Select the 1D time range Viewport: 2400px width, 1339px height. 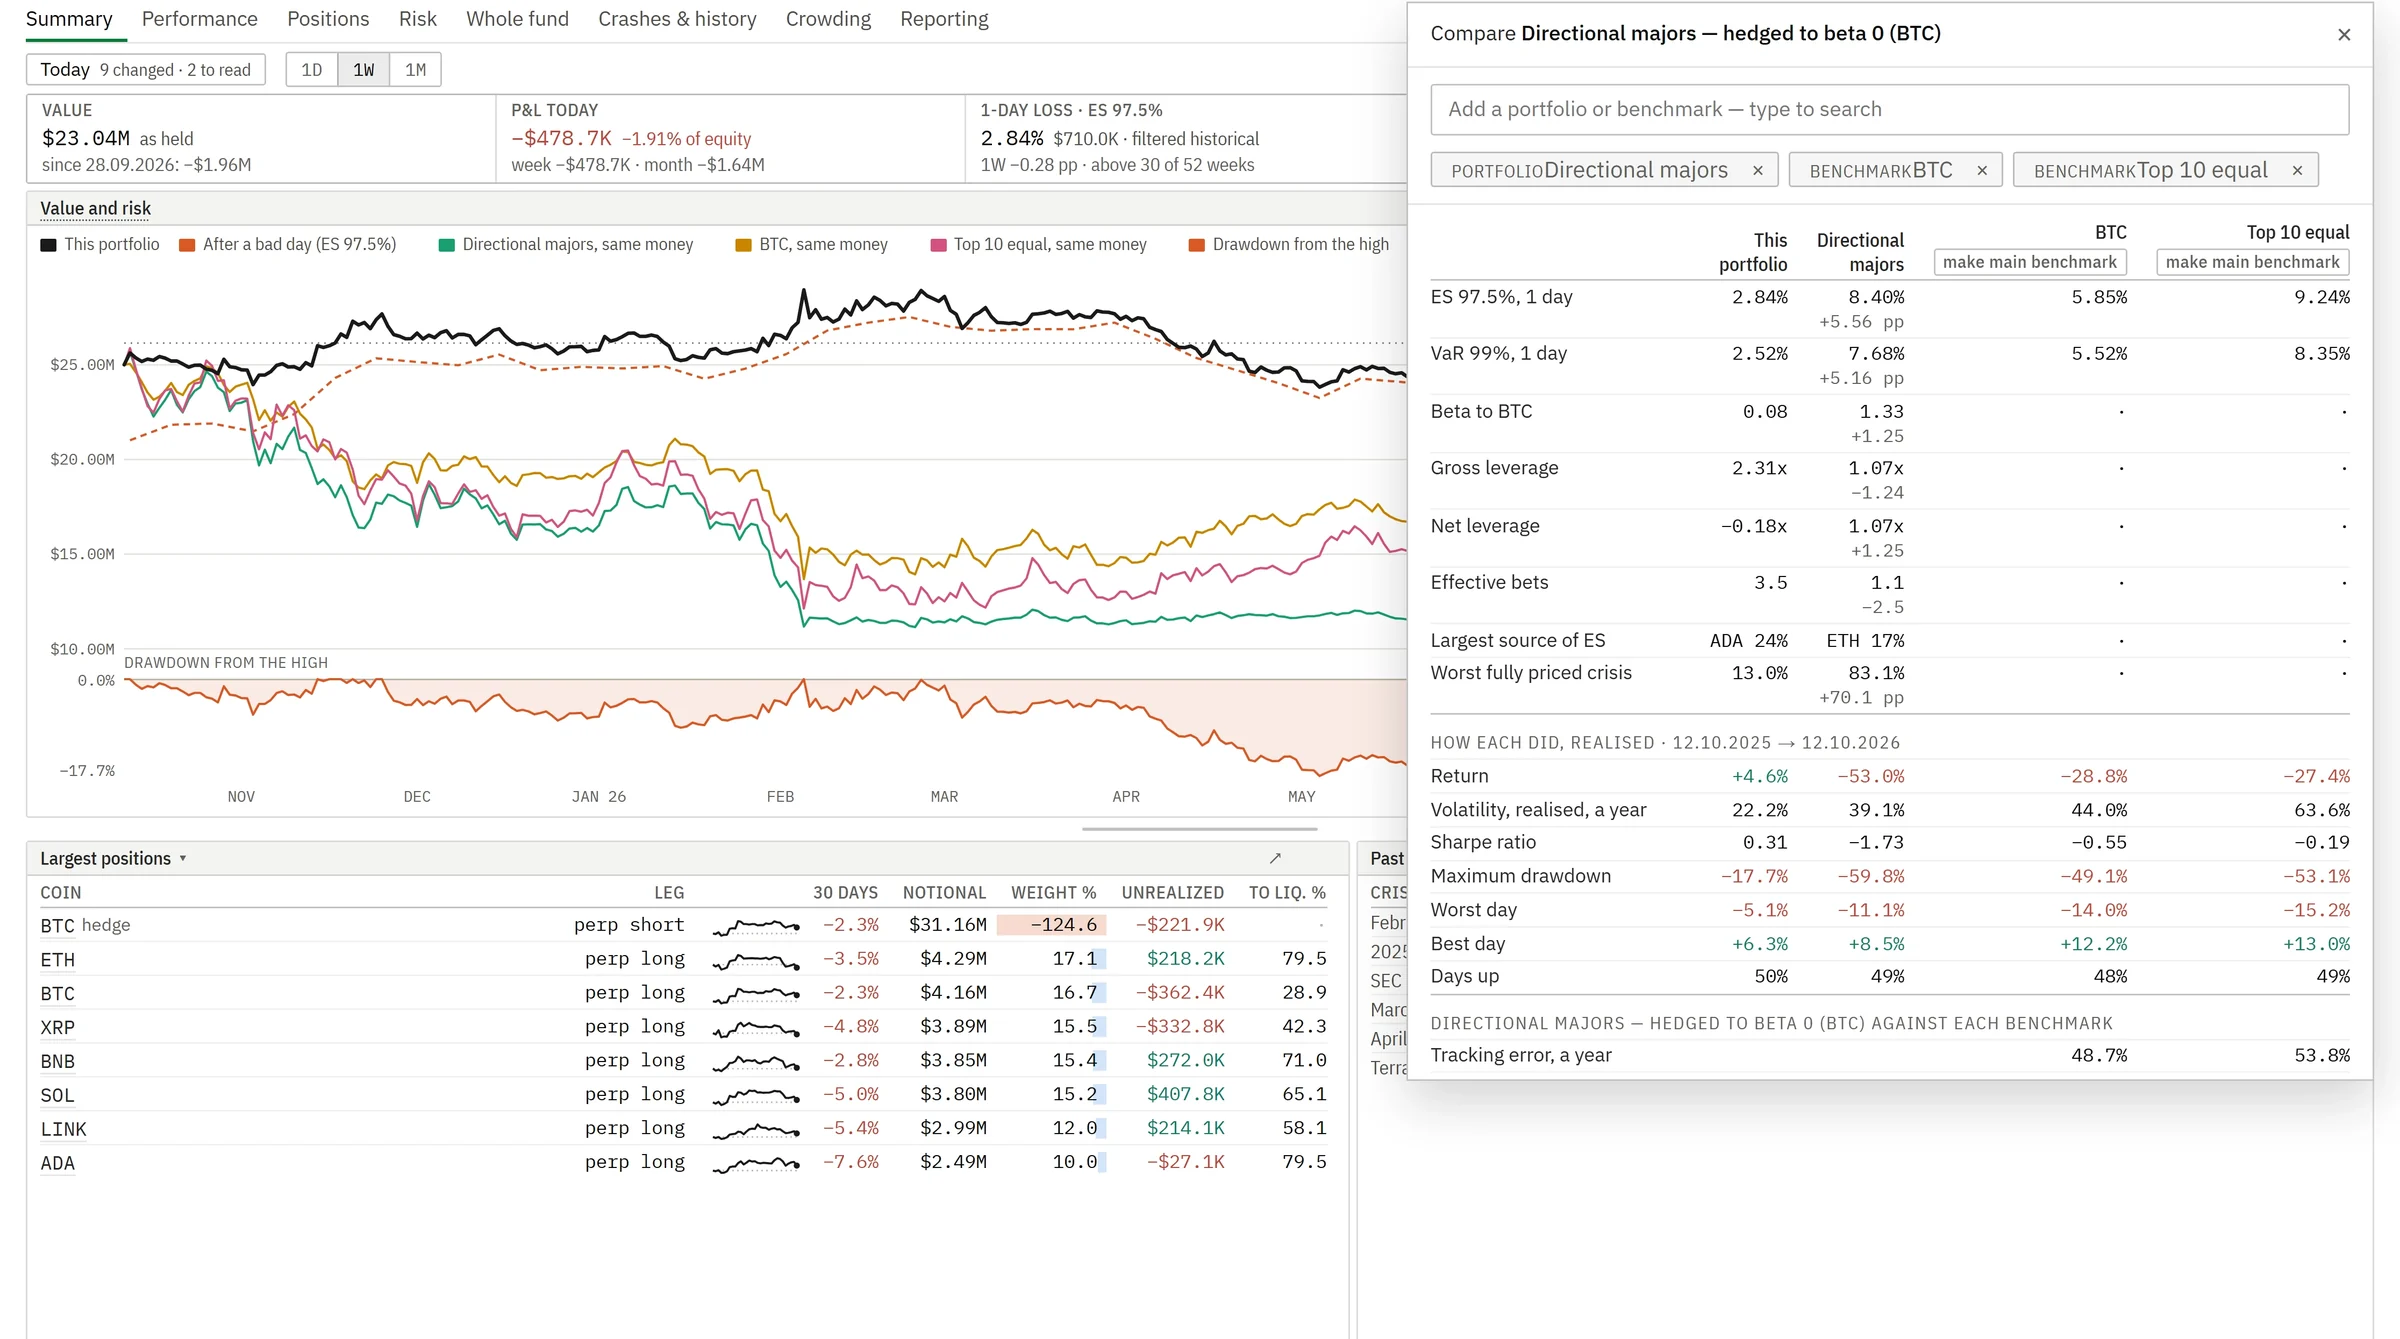pyautogui.click(x=312, y=70)
